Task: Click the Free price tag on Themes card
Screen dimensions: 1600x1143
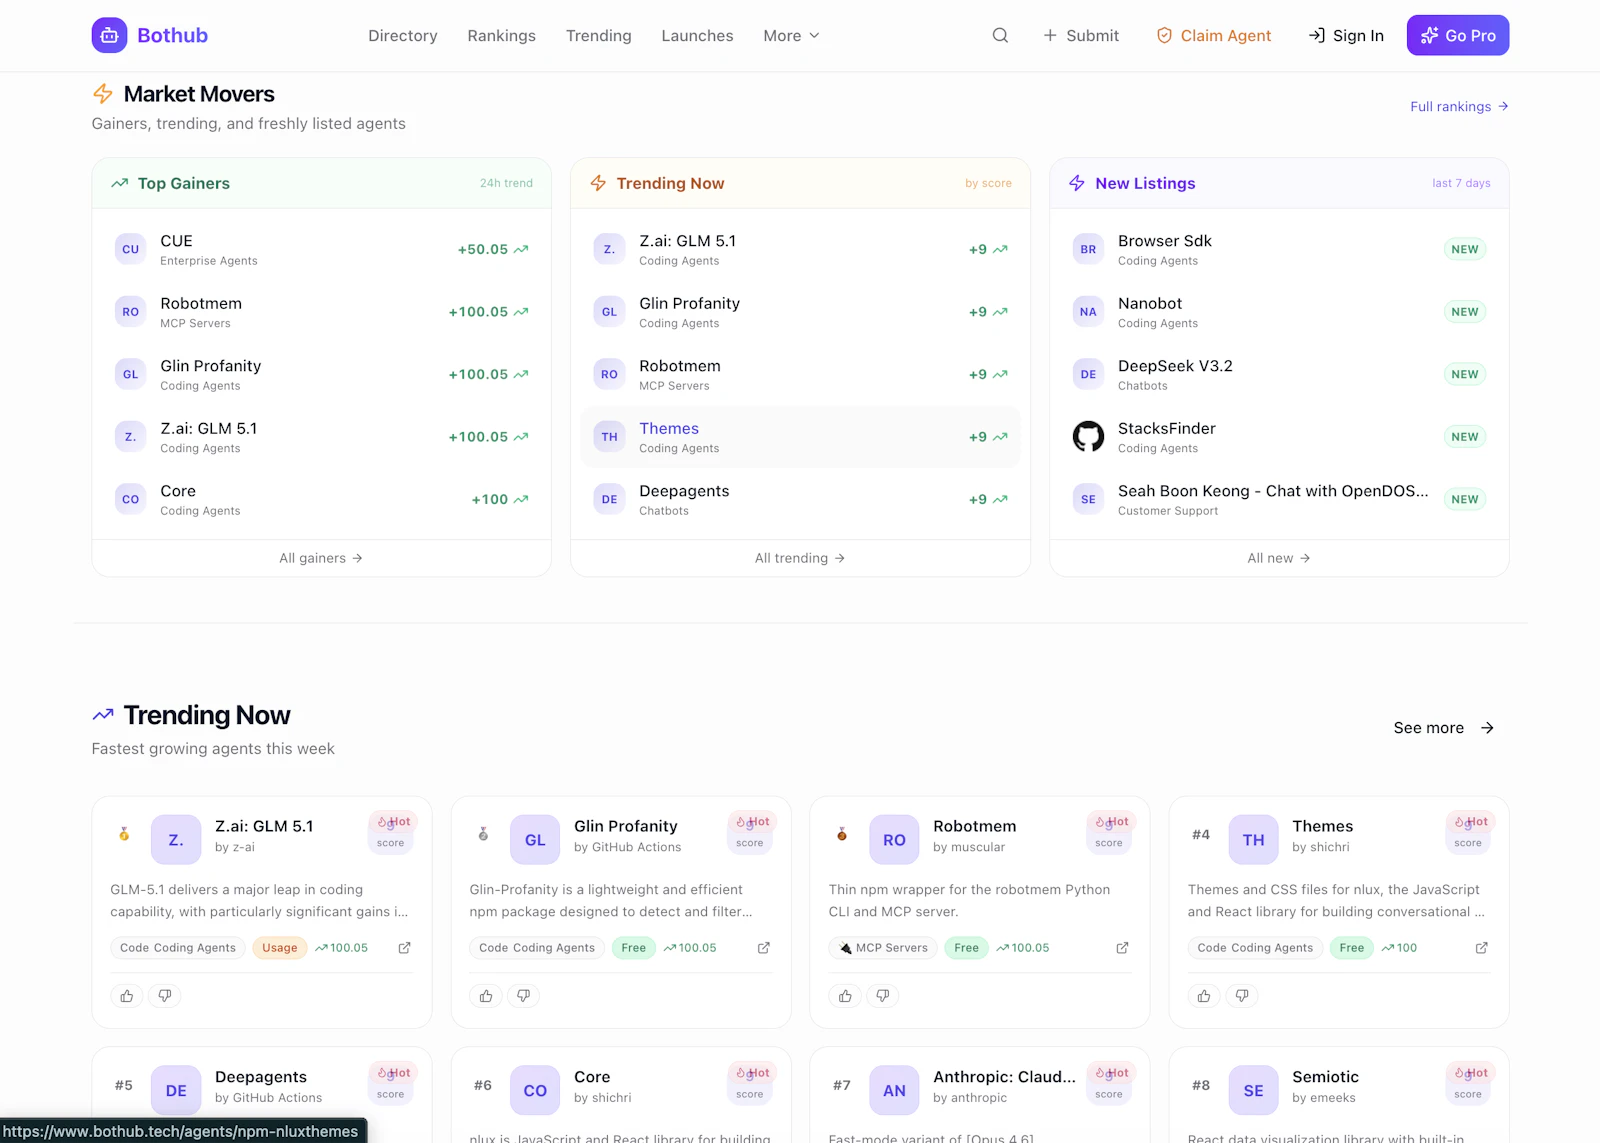Action: pos(1351,947)
